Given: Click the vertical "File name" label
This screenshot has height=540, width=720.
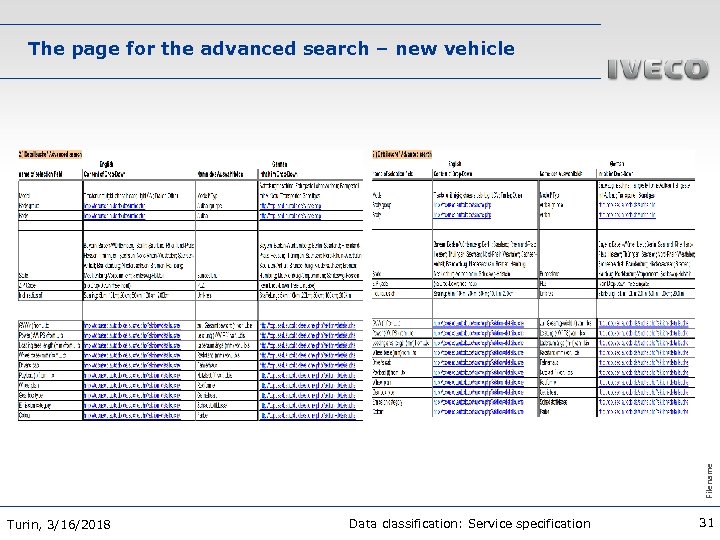Looking at the screenshot, I should point(709,481).
